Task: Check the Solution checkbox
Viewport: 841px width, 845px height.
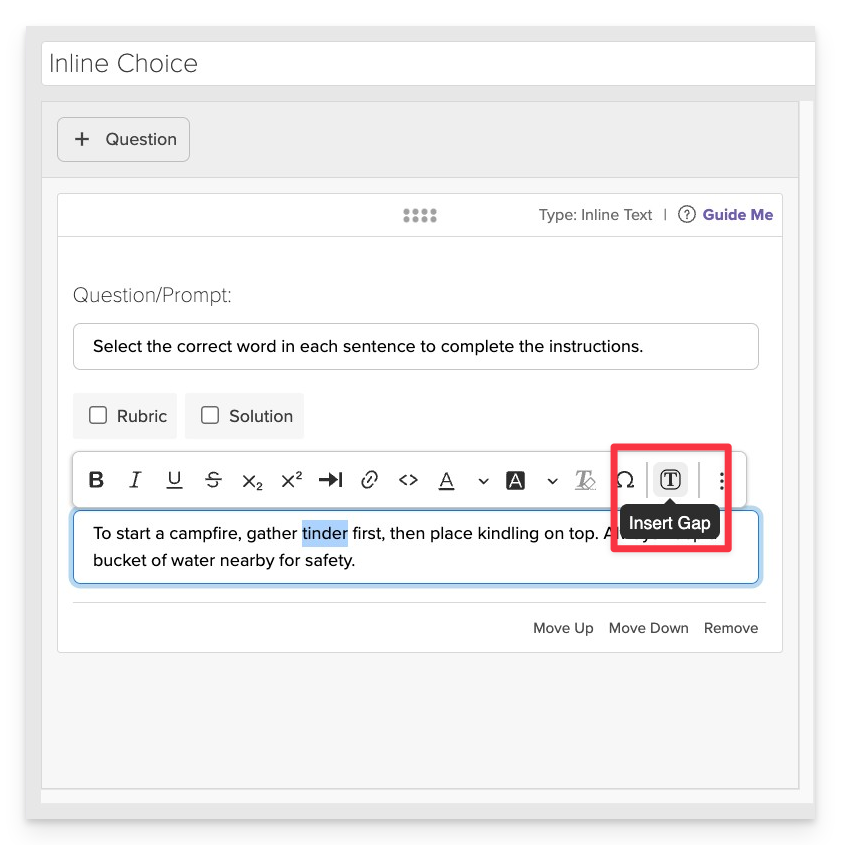Action: pyautogui.click(x=210, y=415)
